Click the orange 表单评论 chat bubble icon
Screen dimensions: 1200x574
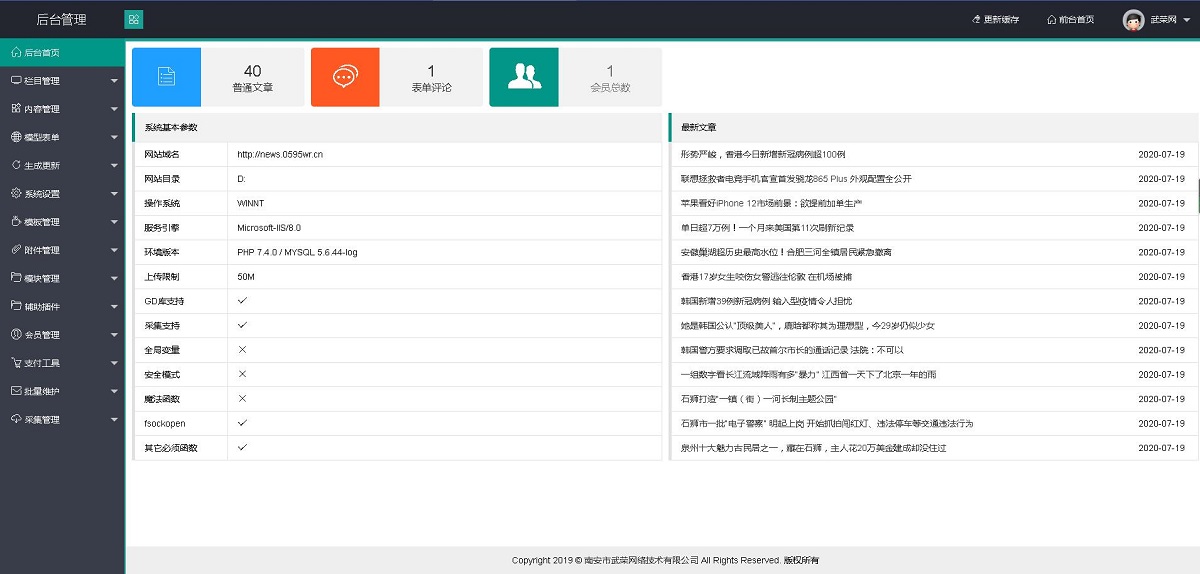click(x=345, y=77)
